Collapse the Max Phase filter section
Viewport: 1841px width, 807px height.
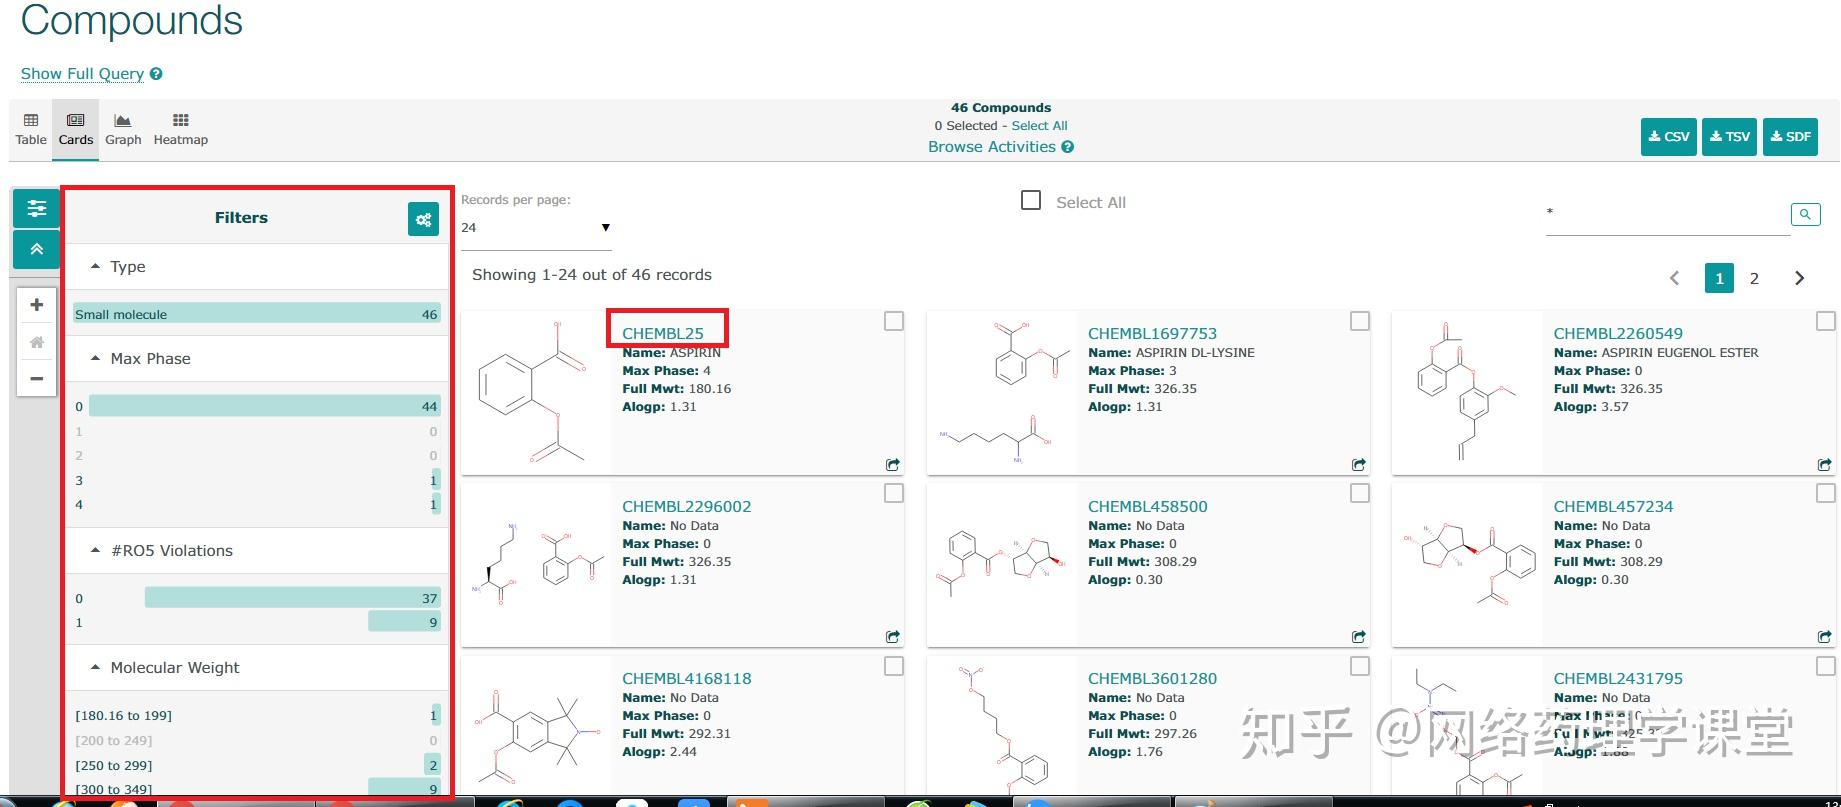(96, 358)
